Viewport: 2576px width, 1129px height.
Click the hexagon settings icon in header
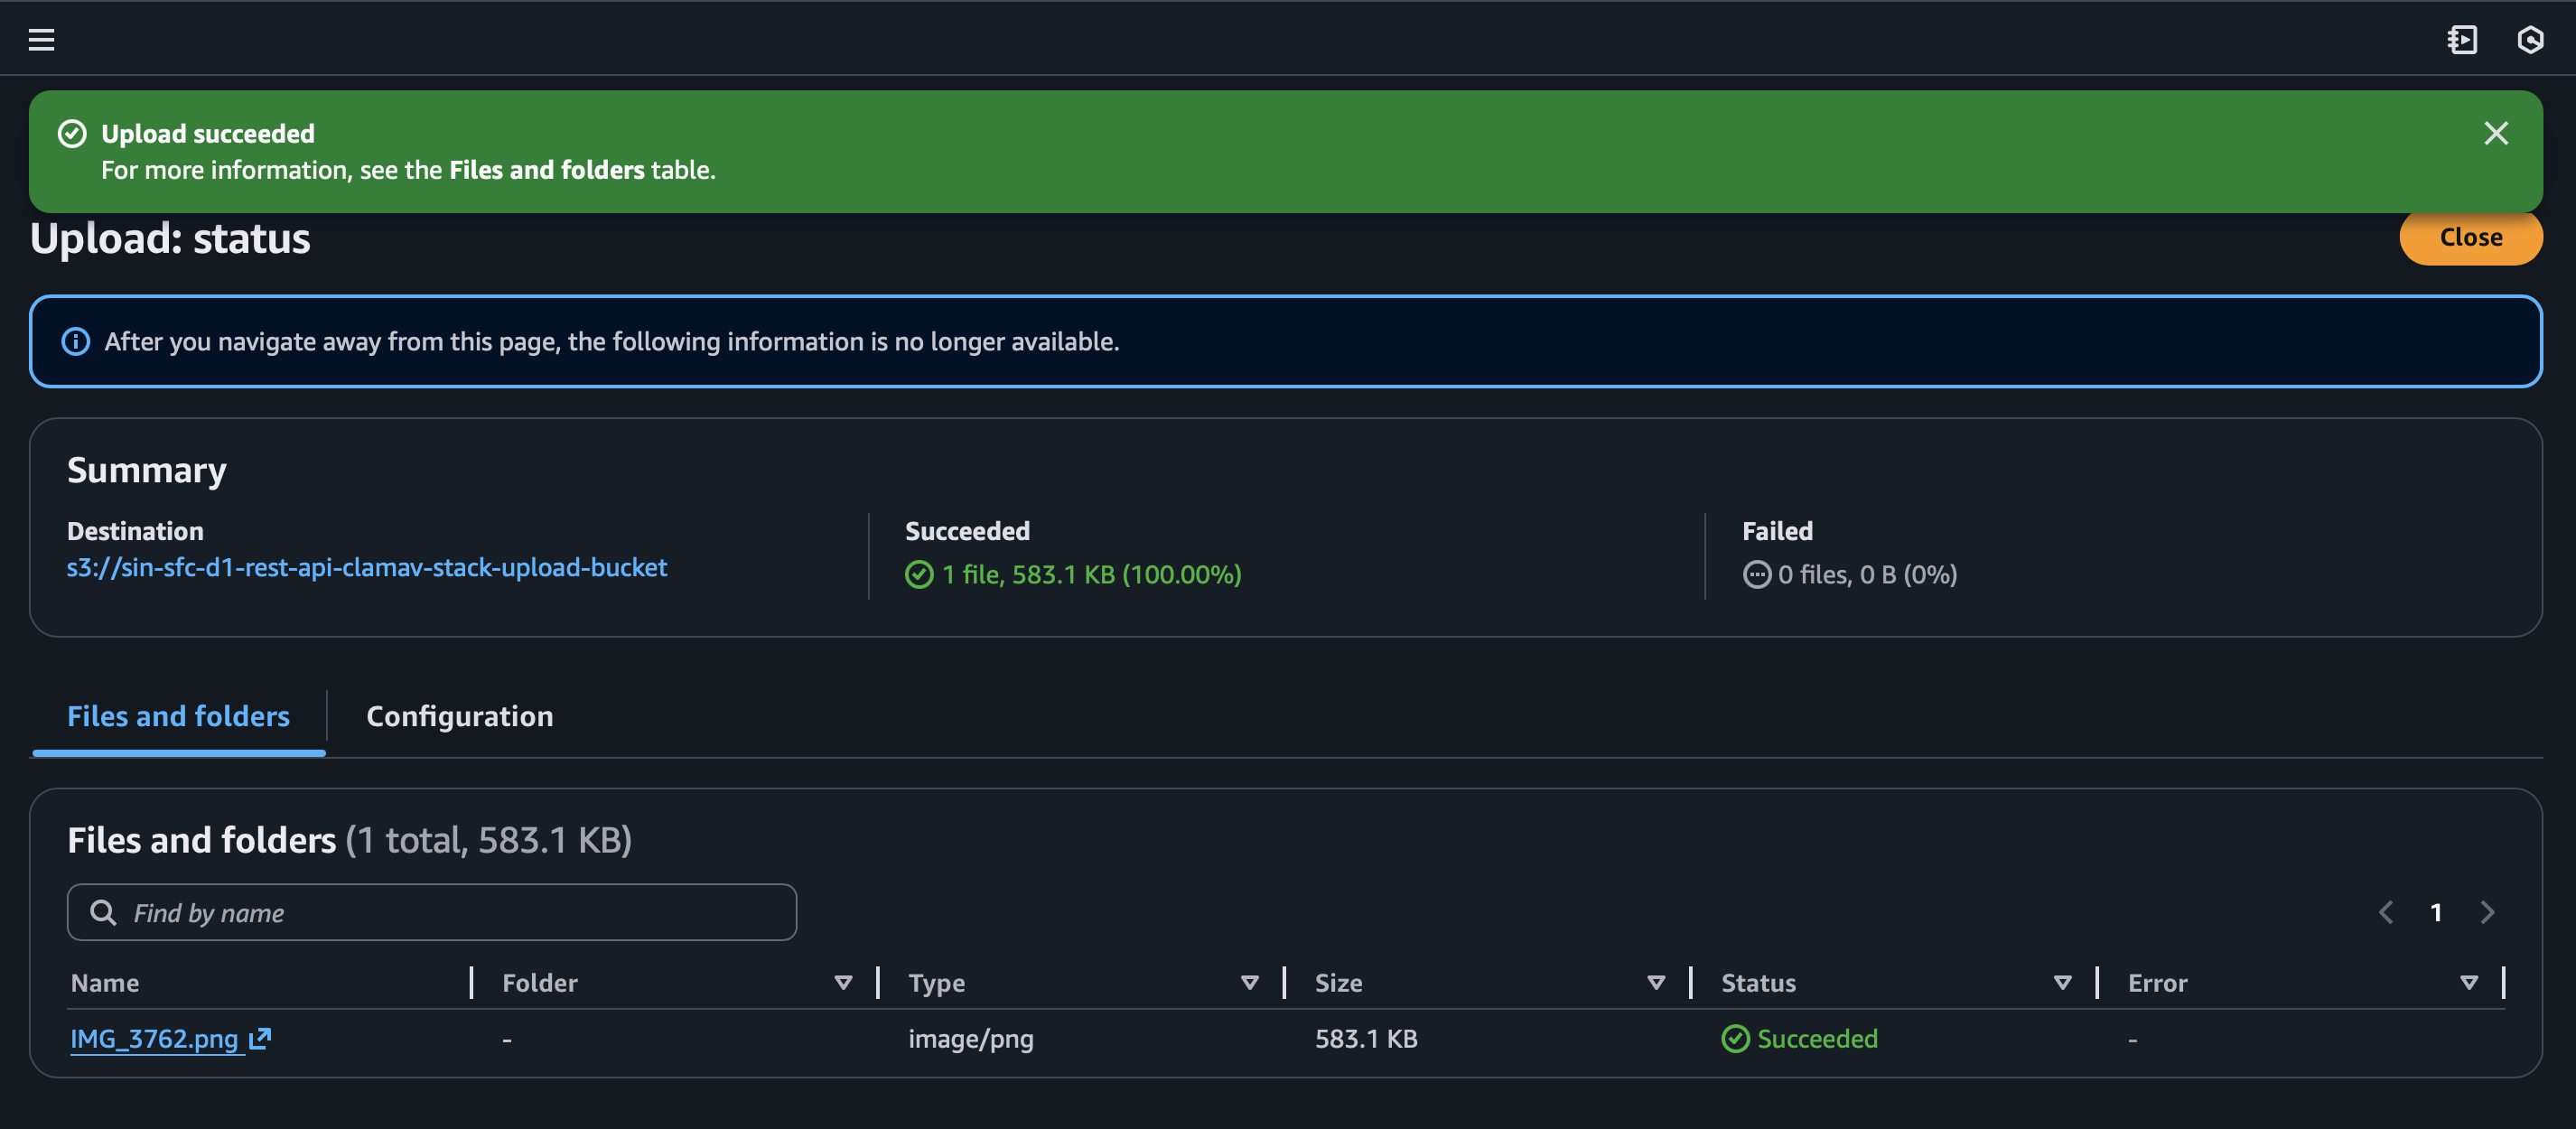point(2530,39)
